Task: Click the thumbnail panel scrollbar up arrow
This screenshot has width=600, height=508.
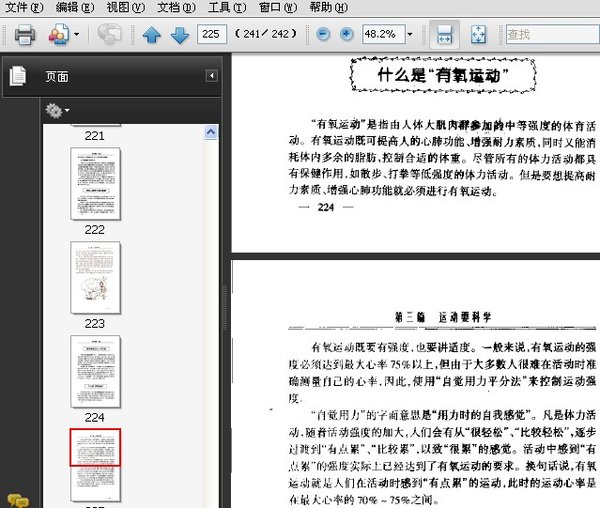Action: [212, 131]
